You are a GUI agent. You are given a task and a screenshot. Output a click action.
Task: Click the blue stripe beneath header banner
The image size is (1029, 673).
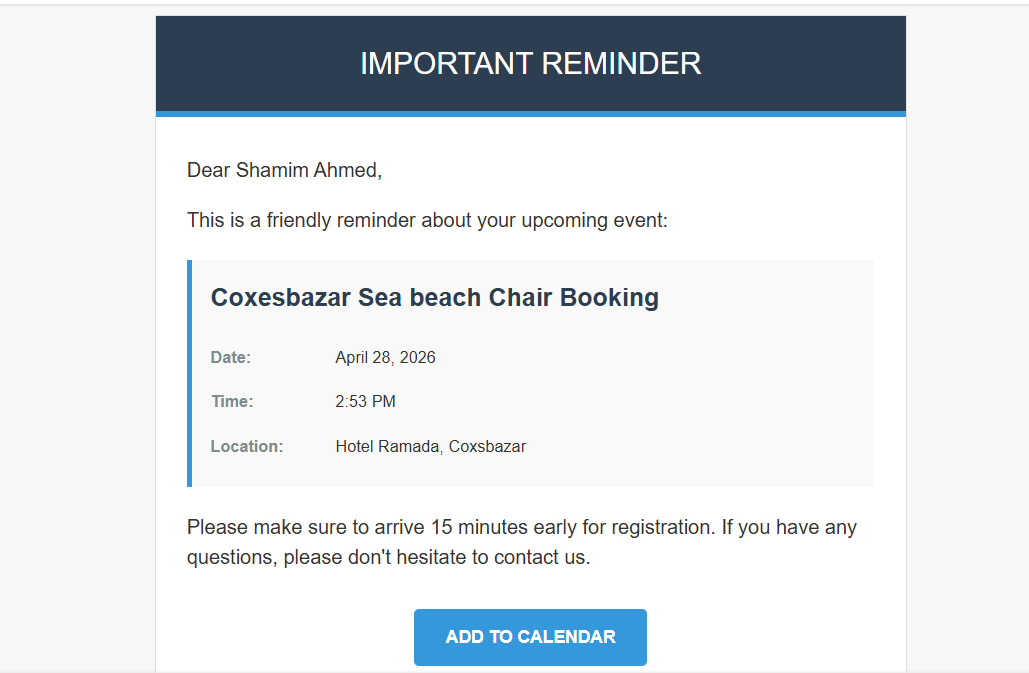(x=530, y=114)
